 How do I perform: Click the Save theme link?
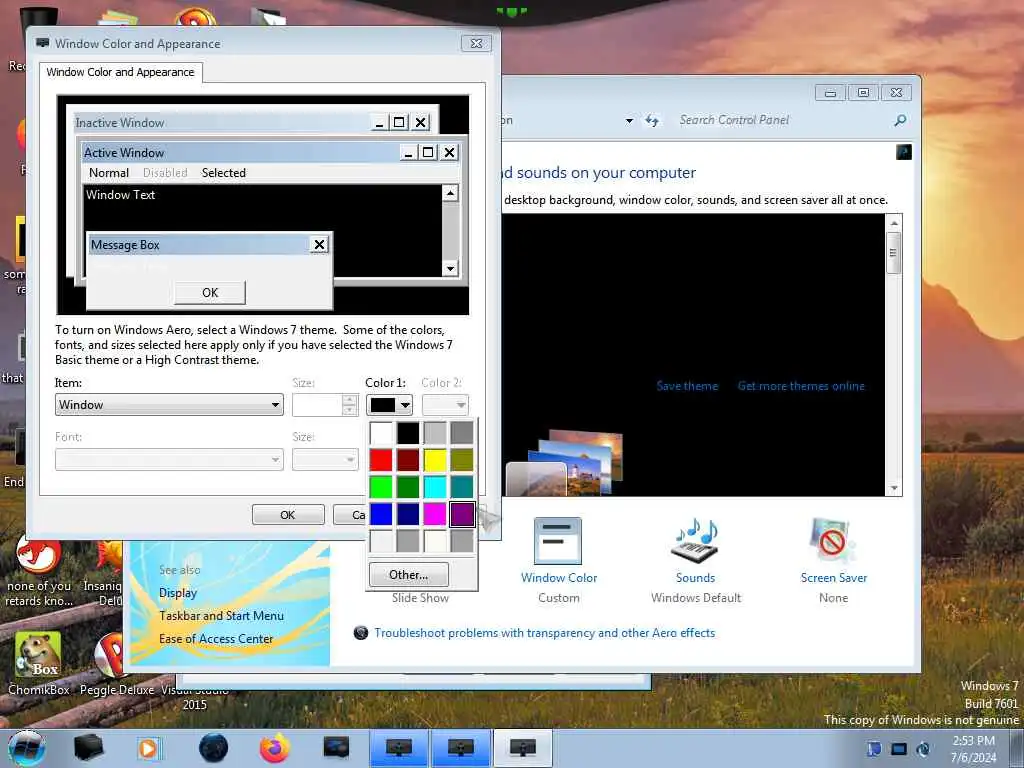(x=687, y=386)
